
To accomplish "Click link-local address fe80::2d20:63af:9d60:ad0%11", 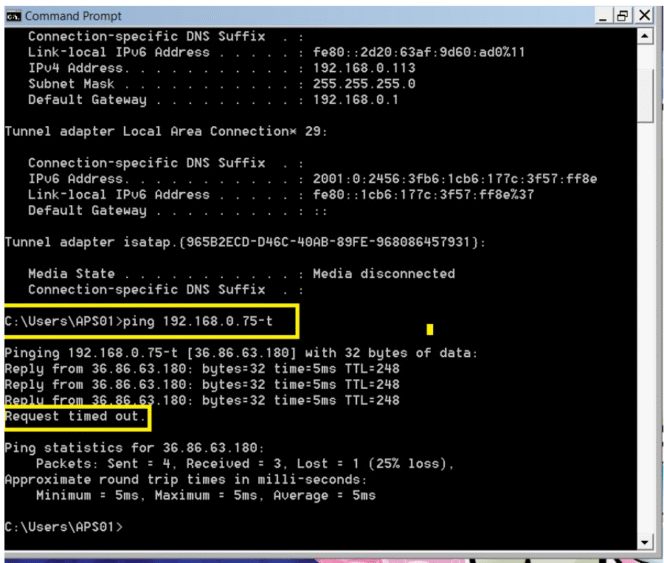I will [419, 52].
